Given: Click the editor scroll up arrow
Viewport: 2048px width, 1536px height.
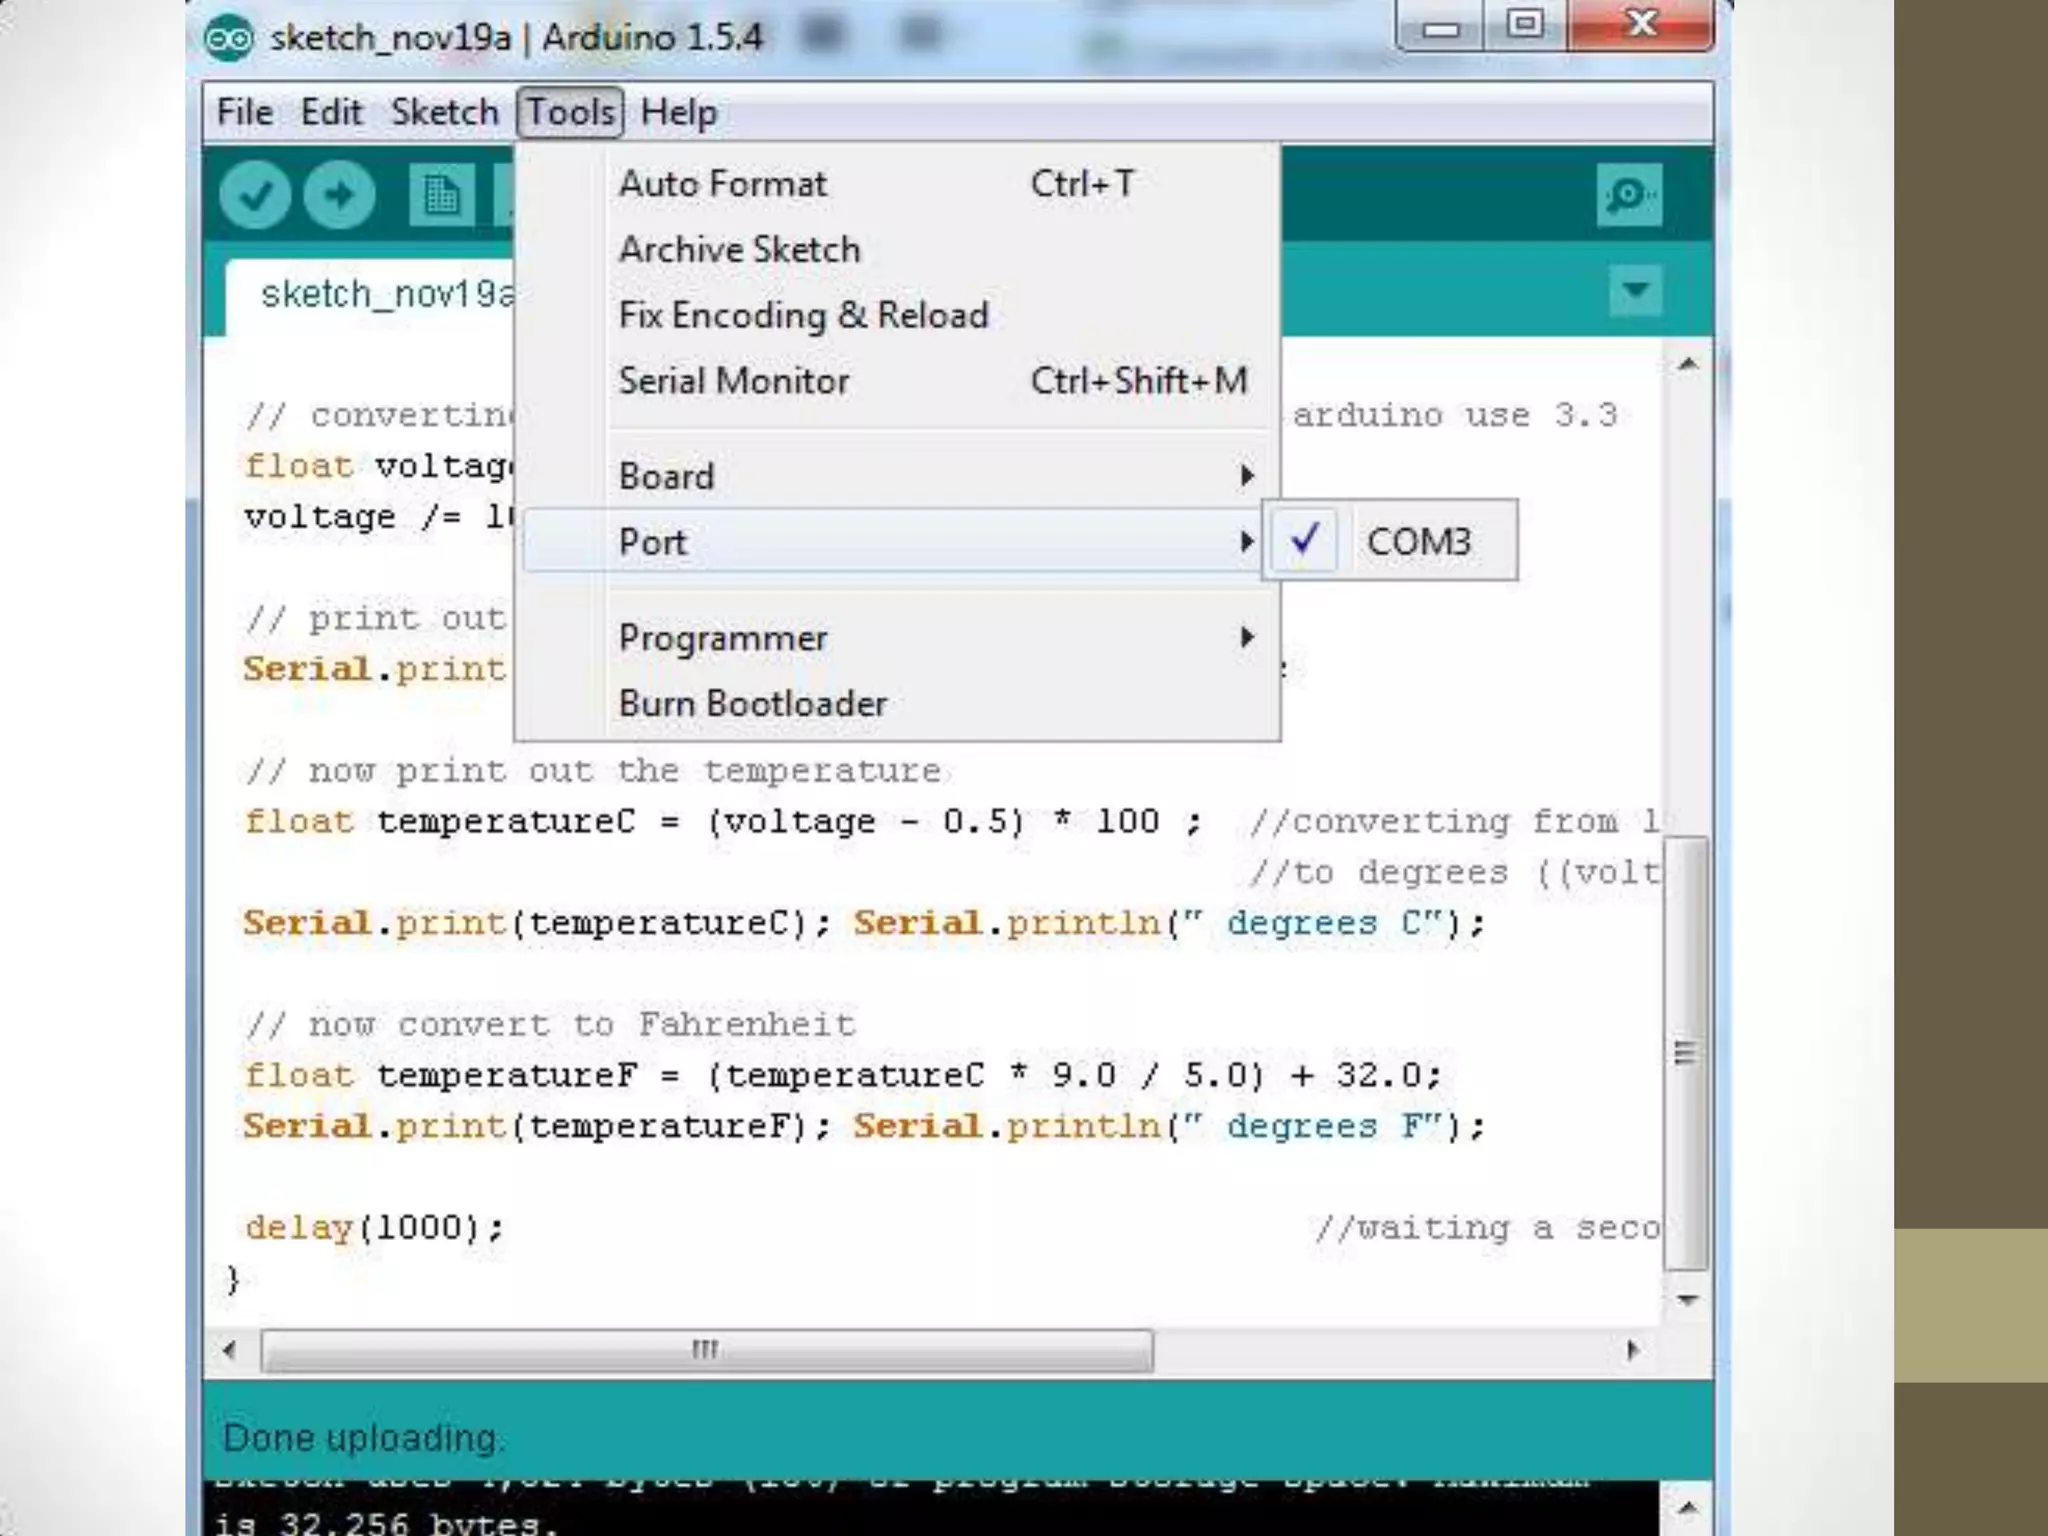Looking at the screenshot, I should (1687, 364).
